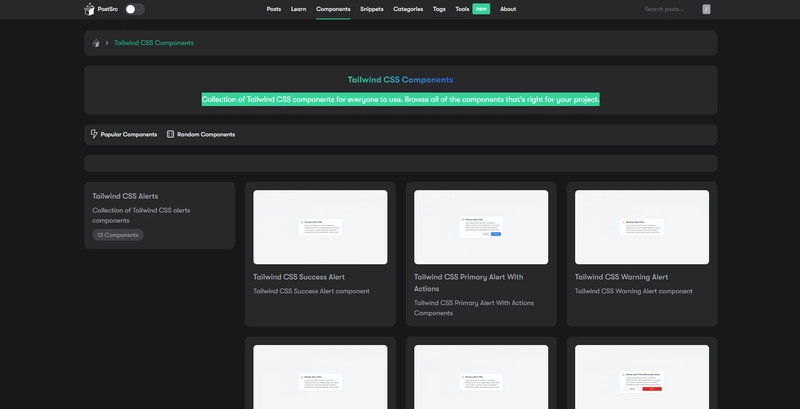This screenshot has height=409, width=800.
Task: Open Tags in navigation
Action: point(439,9)
